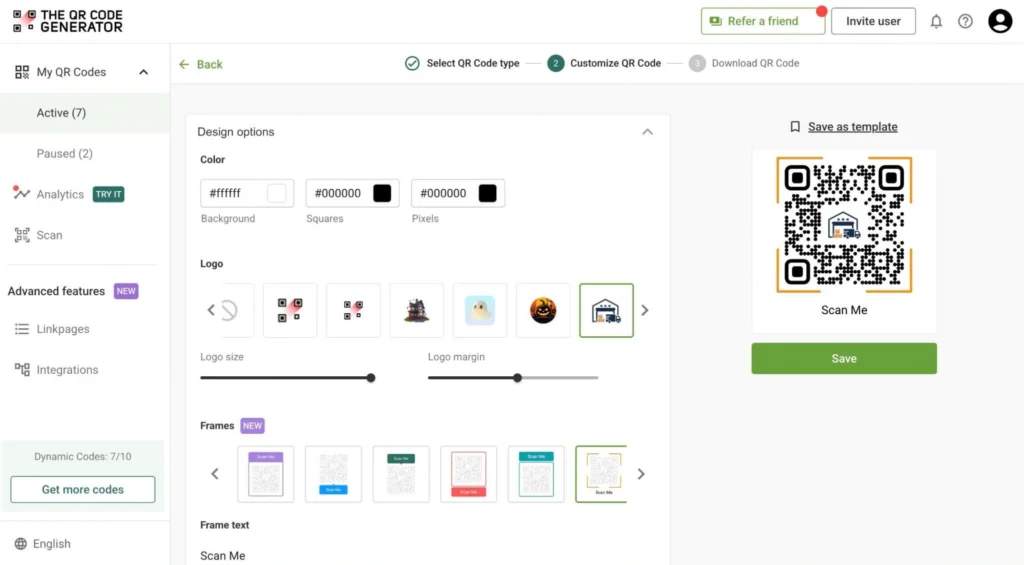1024x565 pixels.
Task: Select the no-logo option icon
Action: tap(231, 310)
